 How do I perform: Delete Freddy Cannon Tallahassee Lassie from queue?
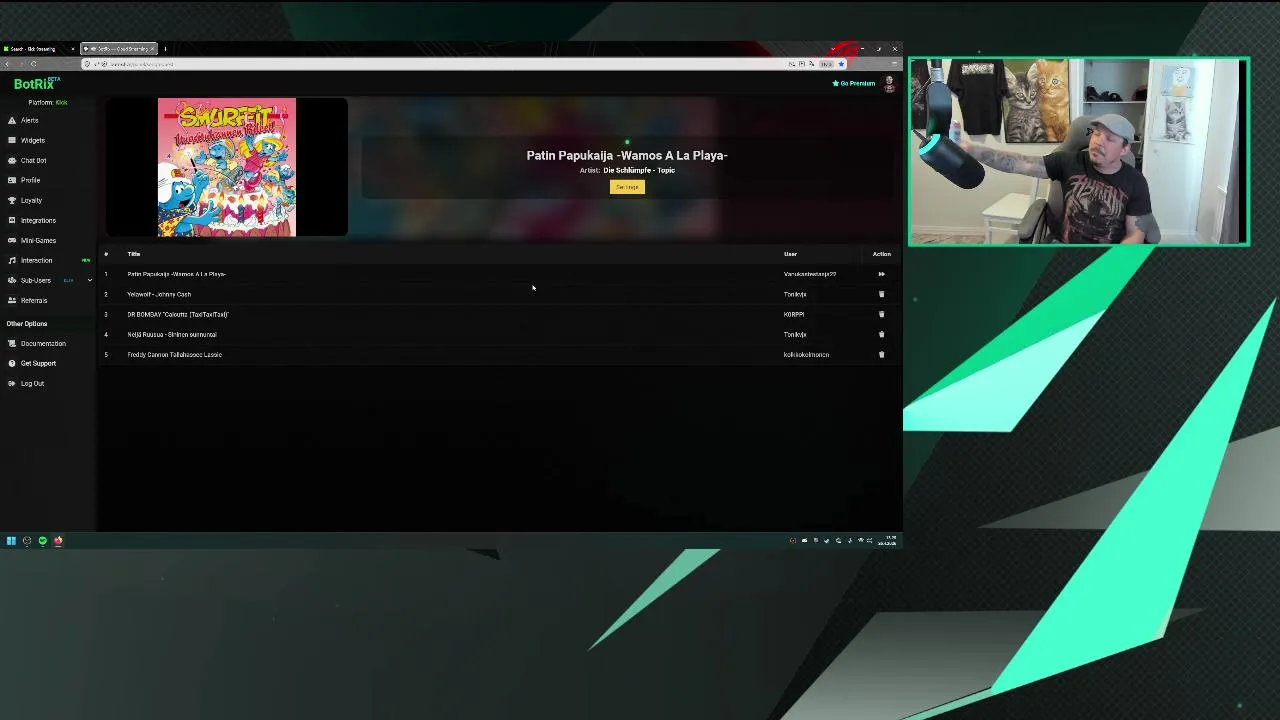click(x=881, y=354)
